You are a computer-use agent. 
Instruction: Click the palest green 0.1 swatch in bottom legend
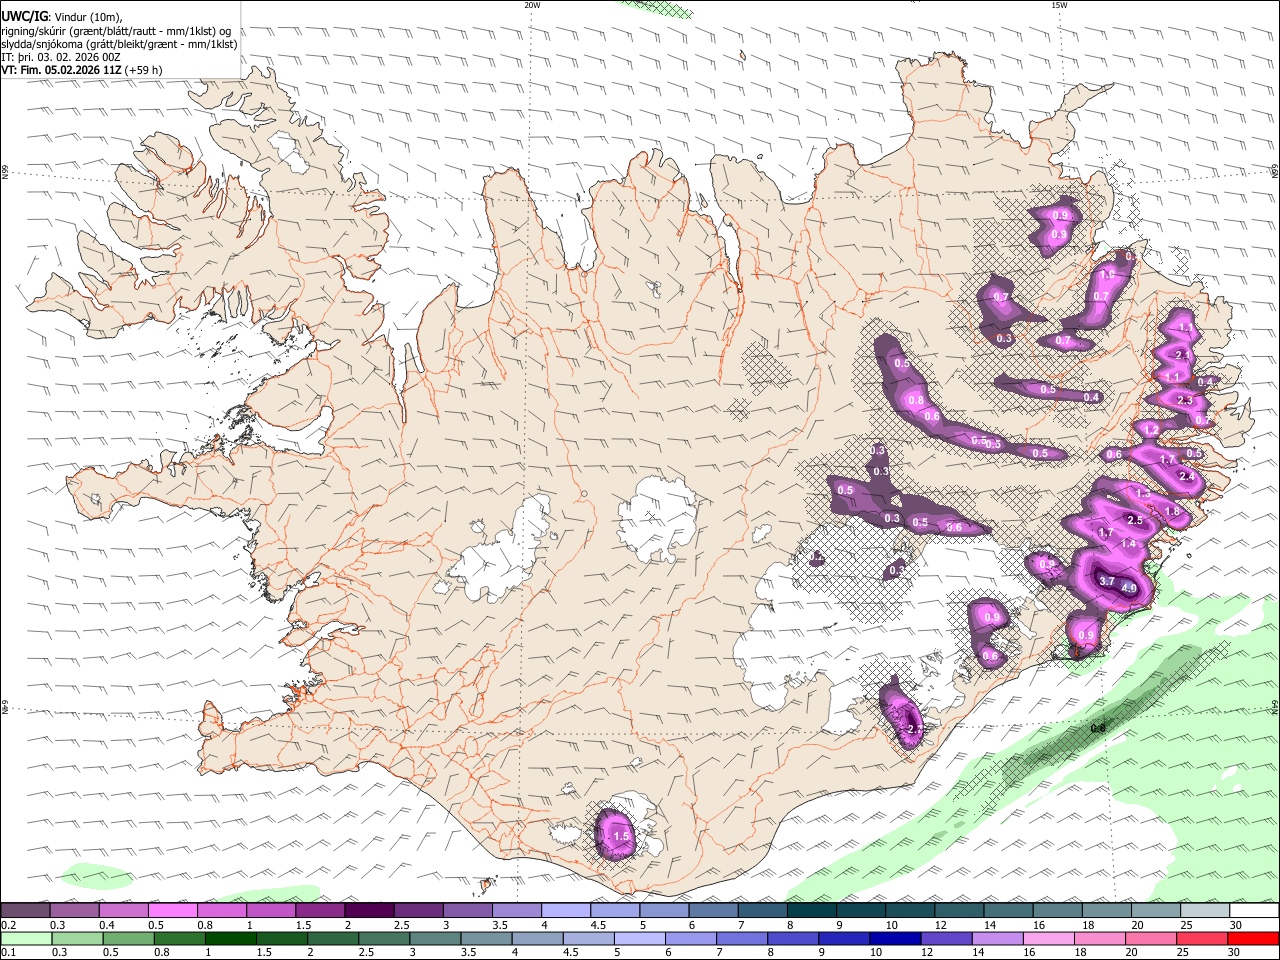[26, 938]
